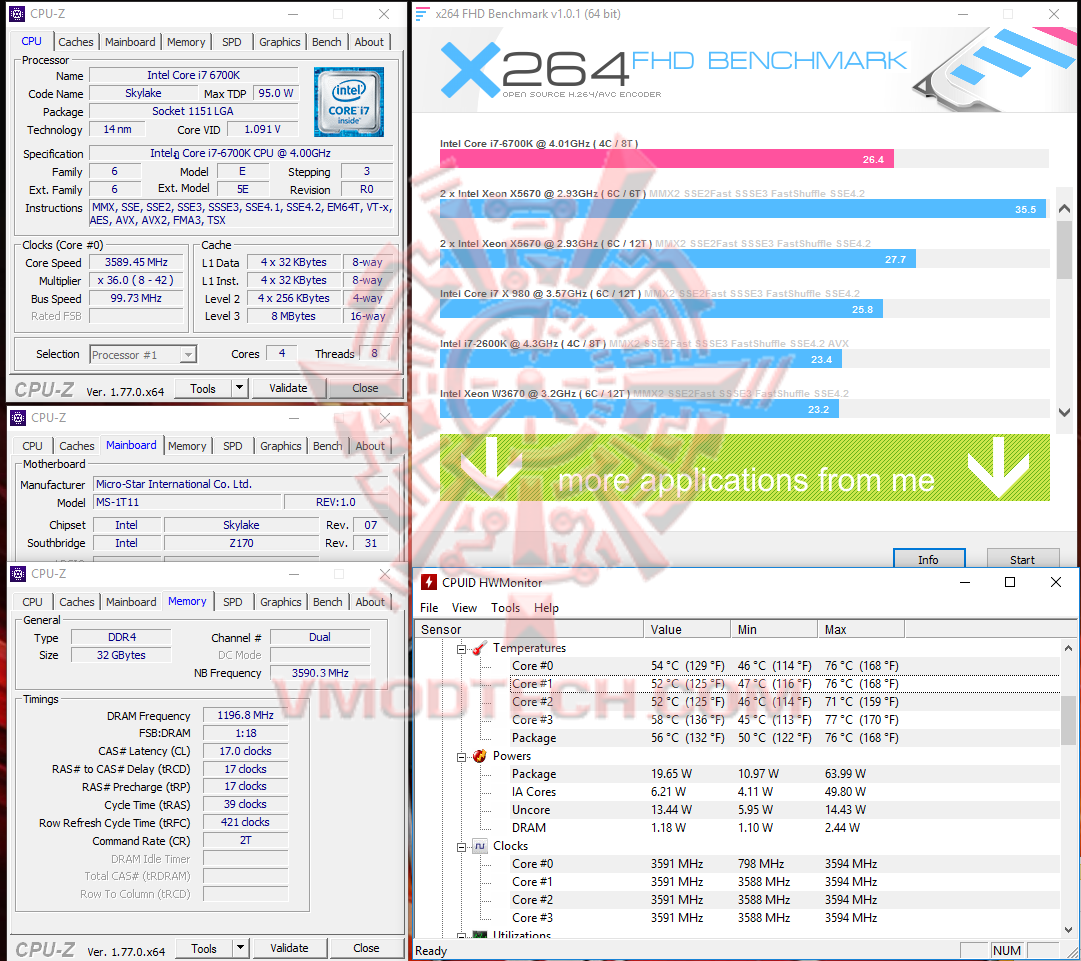Click the pink i7-6700K 26.4 result bar

tap(667, 159)
